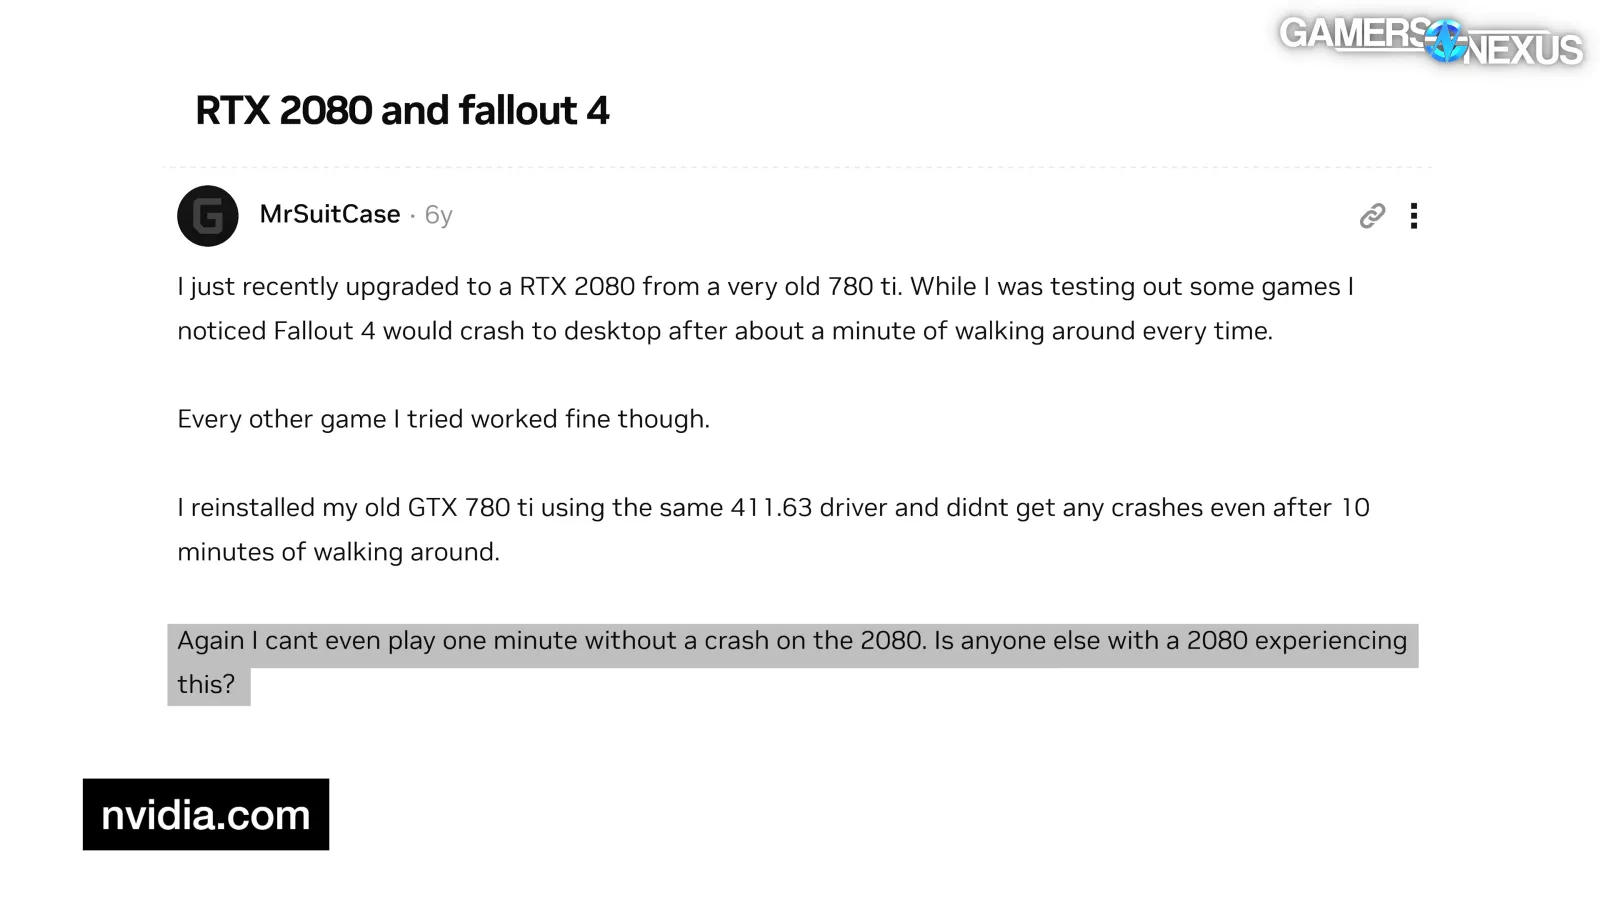The height and width of the screenshot is (900, 1600).
Task: Click the highlighted "Again I cant even play" sentence
Action: point(792,641)
